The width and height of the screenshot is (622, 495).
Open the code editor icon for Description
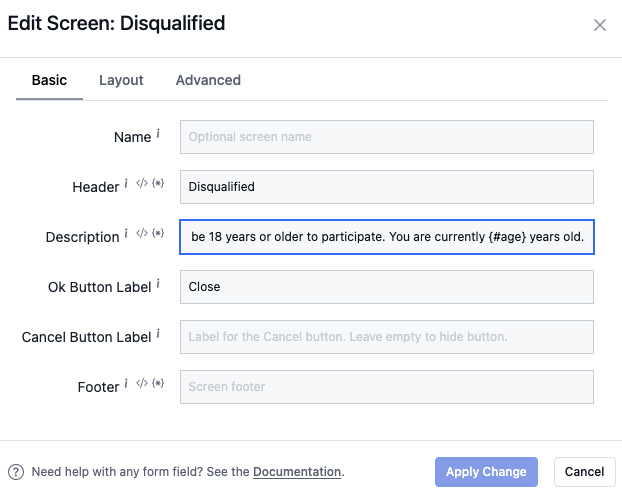(x=142, y=235)
